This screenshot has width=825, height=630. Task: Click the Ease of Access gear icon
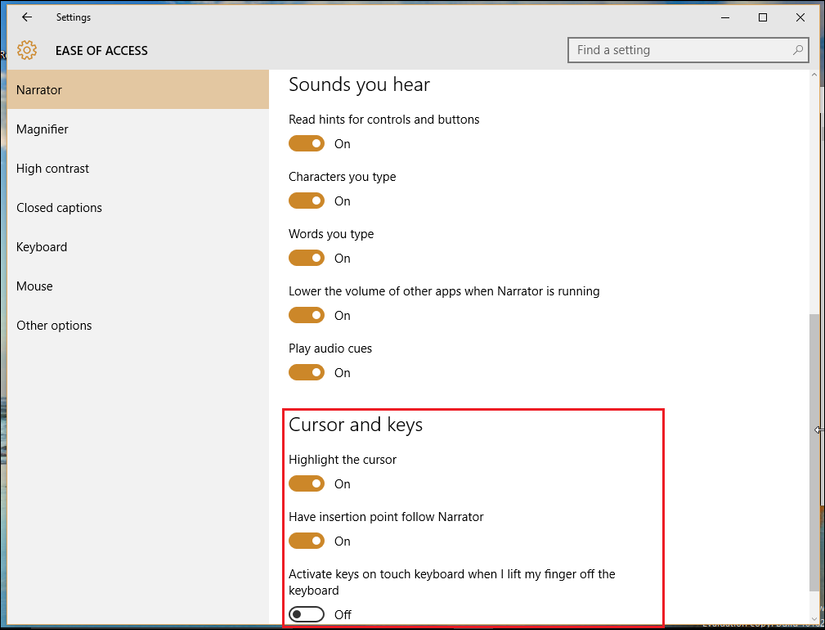coord(29,50)
